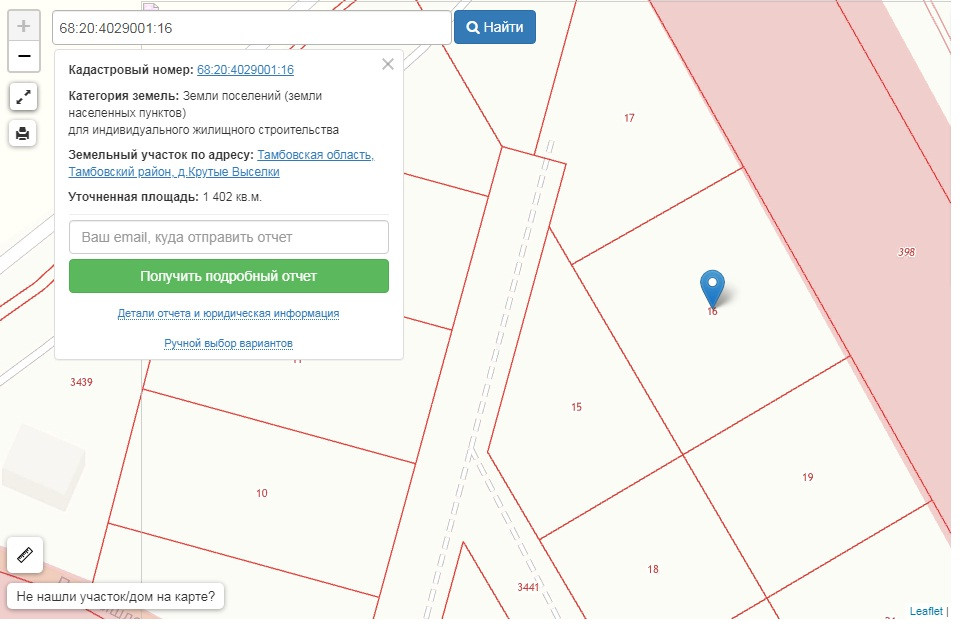960x644 pixels.
Task: Select Ручной выбор вариантов link
Action: tap(229, 344)
